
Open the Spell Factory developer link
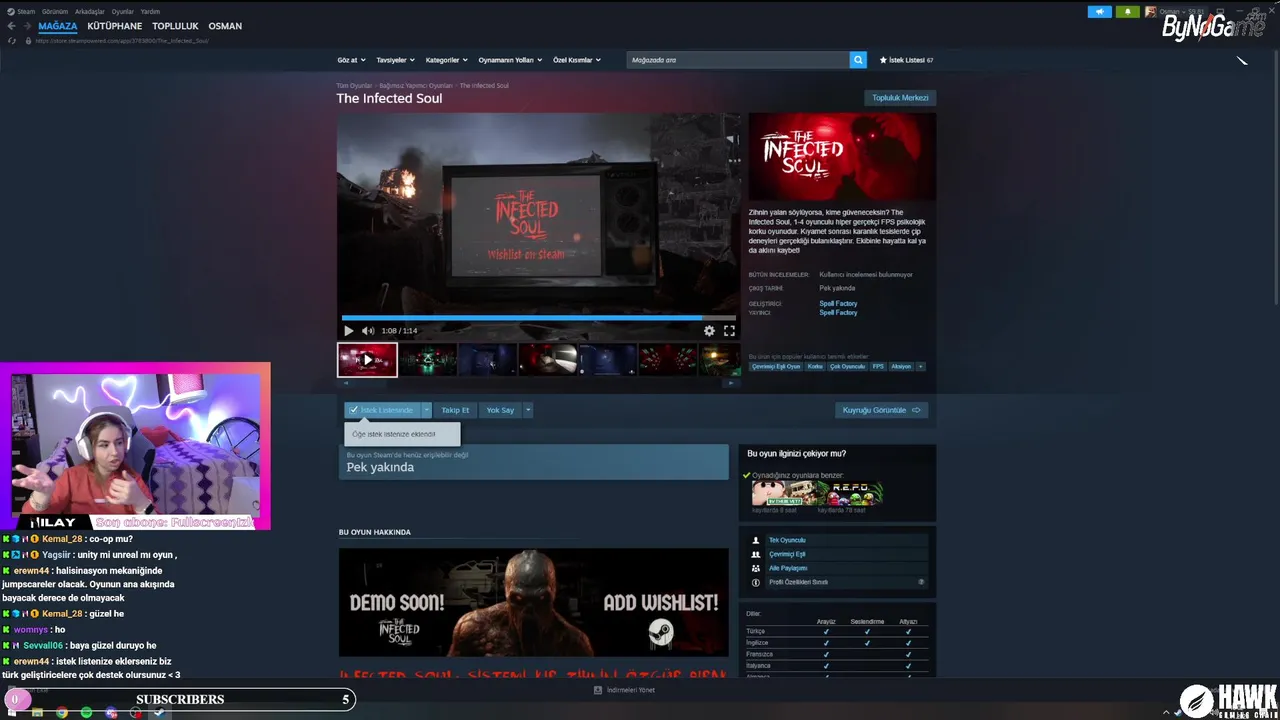(x=838, y=304)
